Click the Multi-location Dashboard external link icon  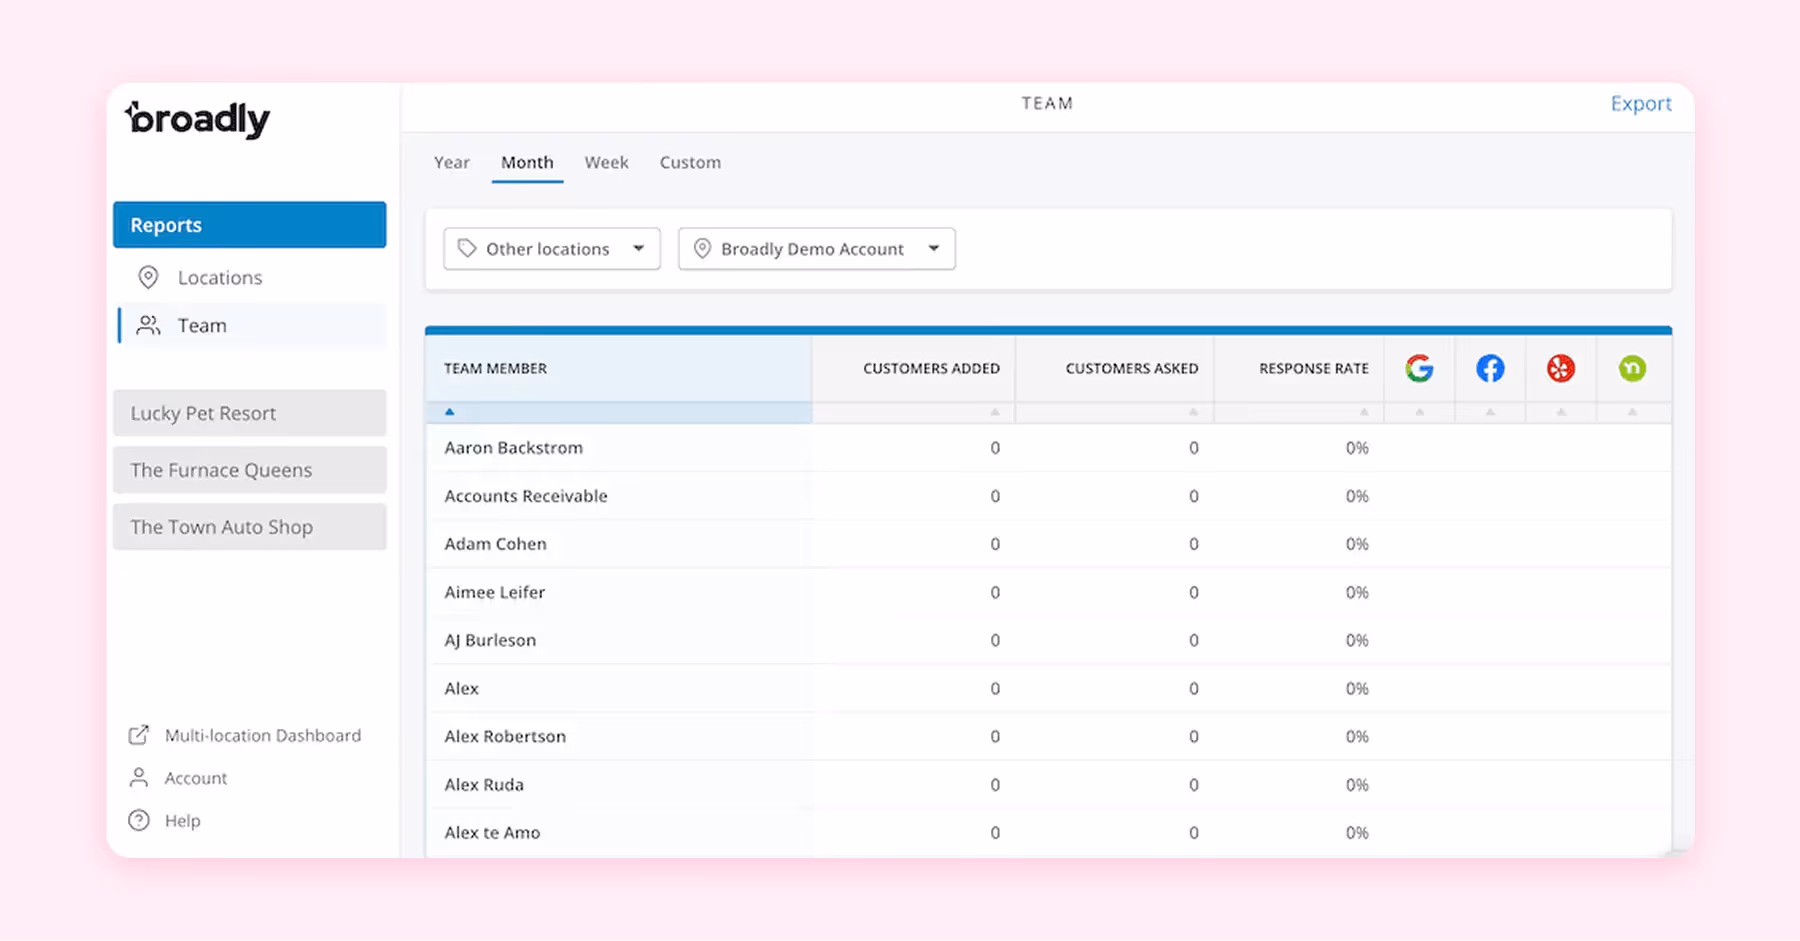tap(139, 735)
